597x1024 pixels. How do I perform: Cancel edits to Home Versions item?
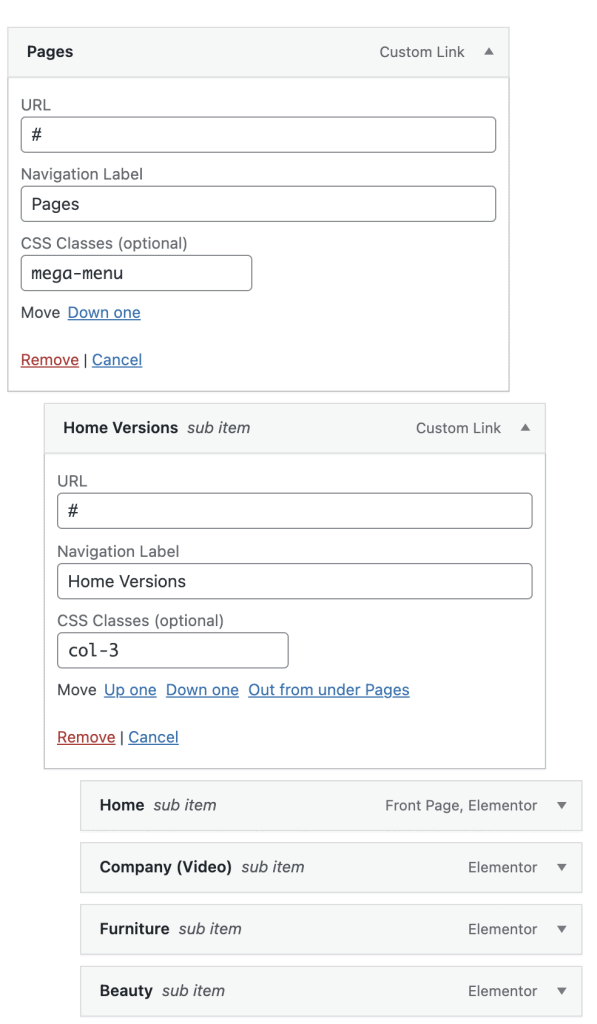[x=153, y=737]
